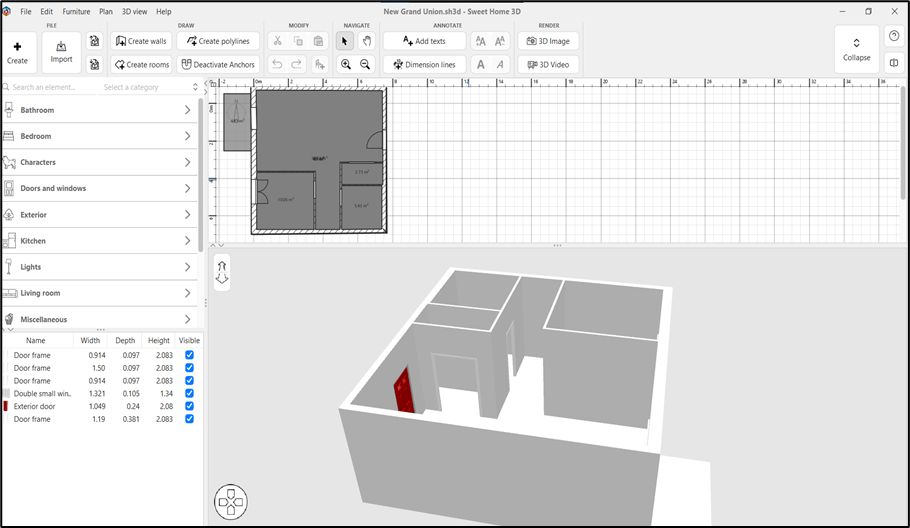Toggle visibility of 1.50 width Door frame
910x528 pixels.
(189, 368)
